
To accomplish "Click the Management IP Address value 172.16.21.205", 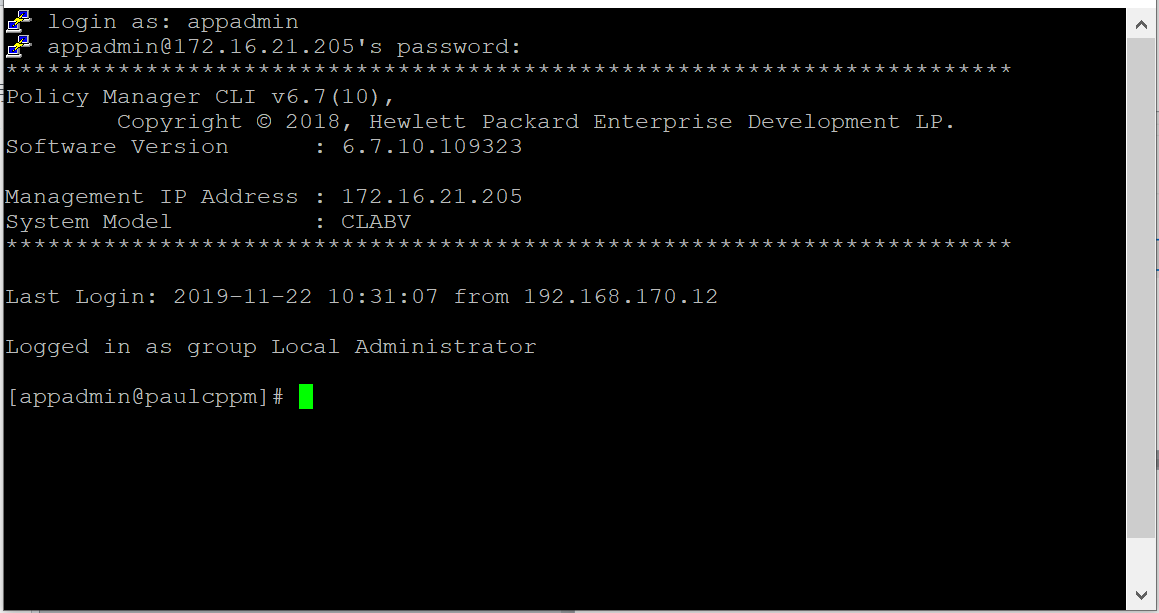I will 432,197.
